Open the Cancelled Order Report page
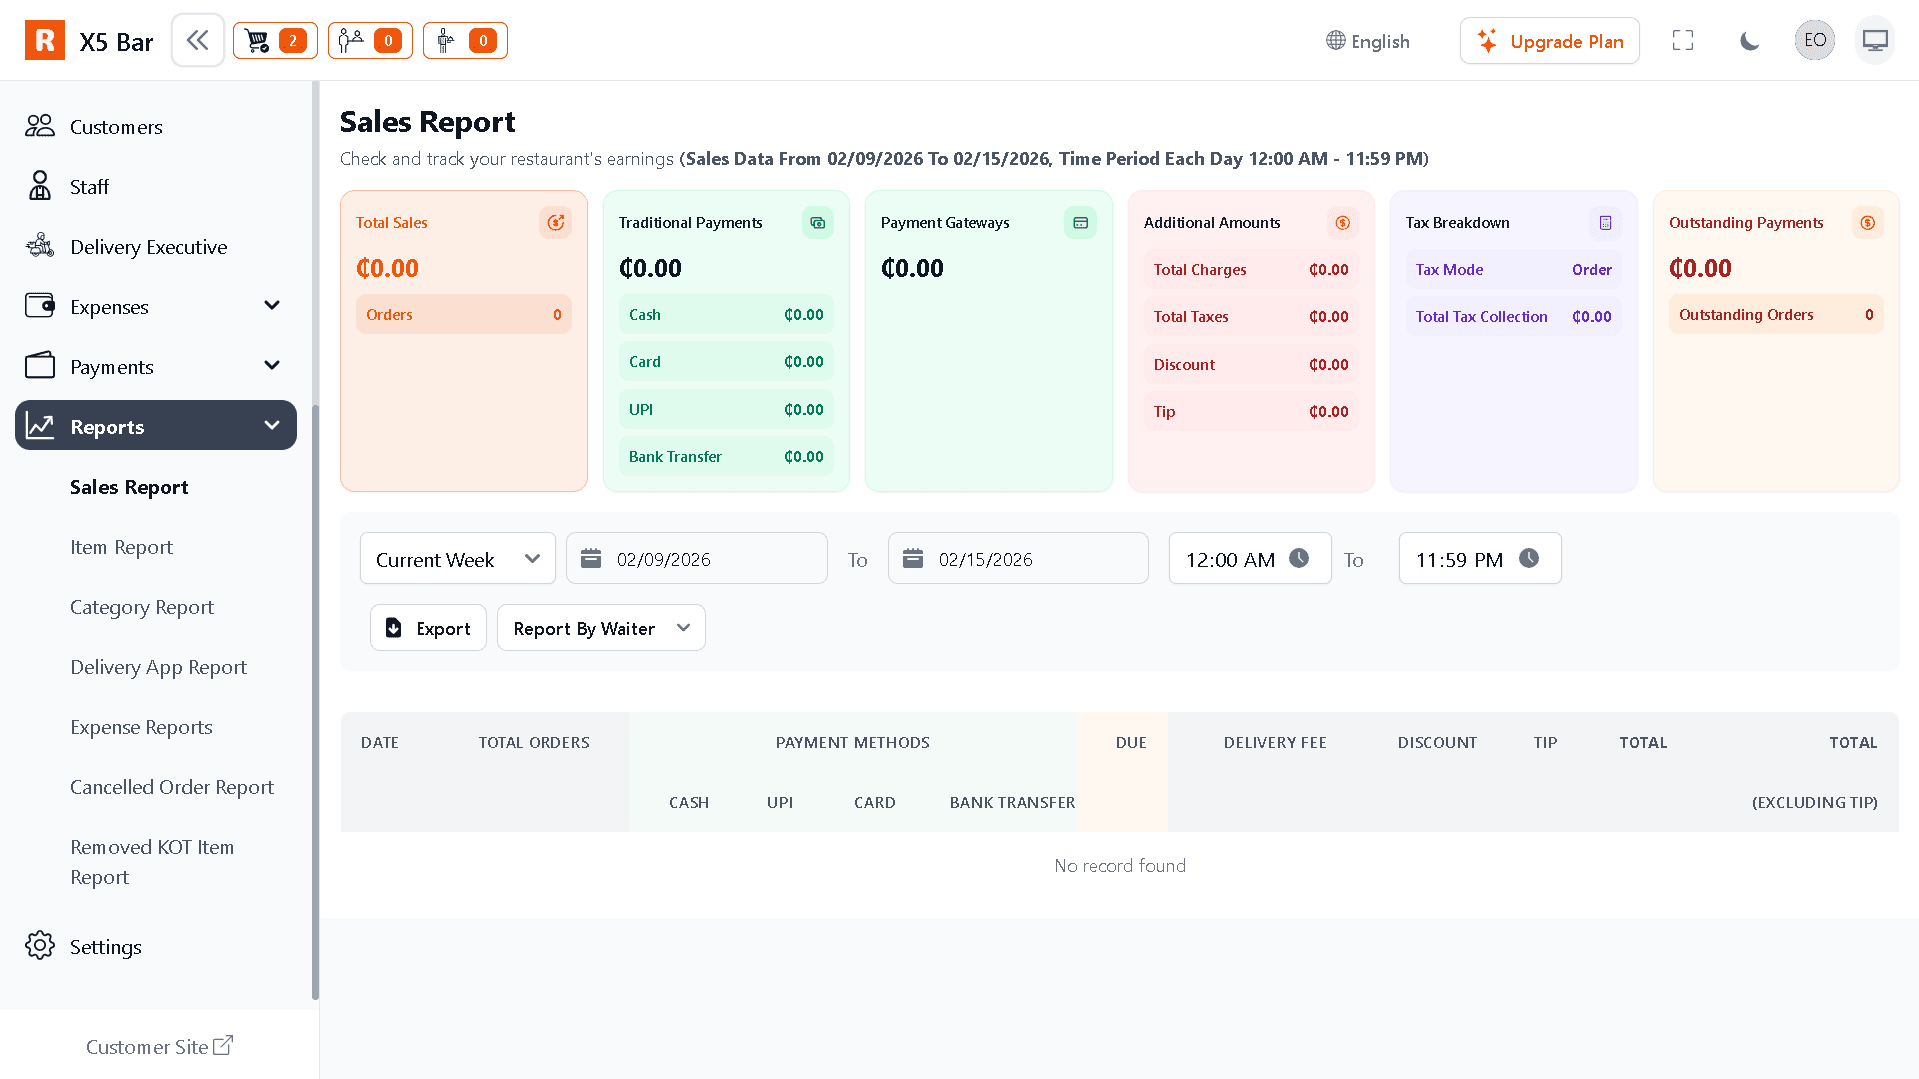 pos(172,787)
